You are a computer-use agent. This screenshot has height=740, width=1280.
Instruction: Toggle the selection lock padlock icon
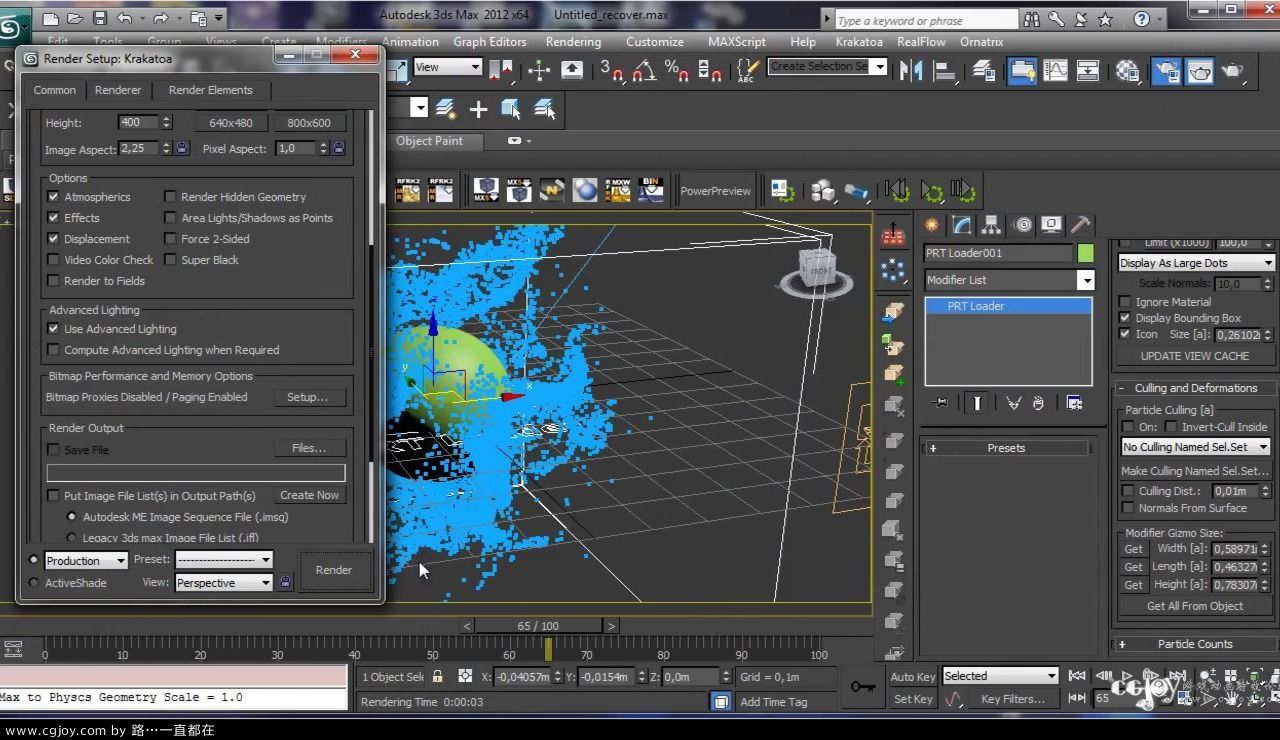point(437,676)
